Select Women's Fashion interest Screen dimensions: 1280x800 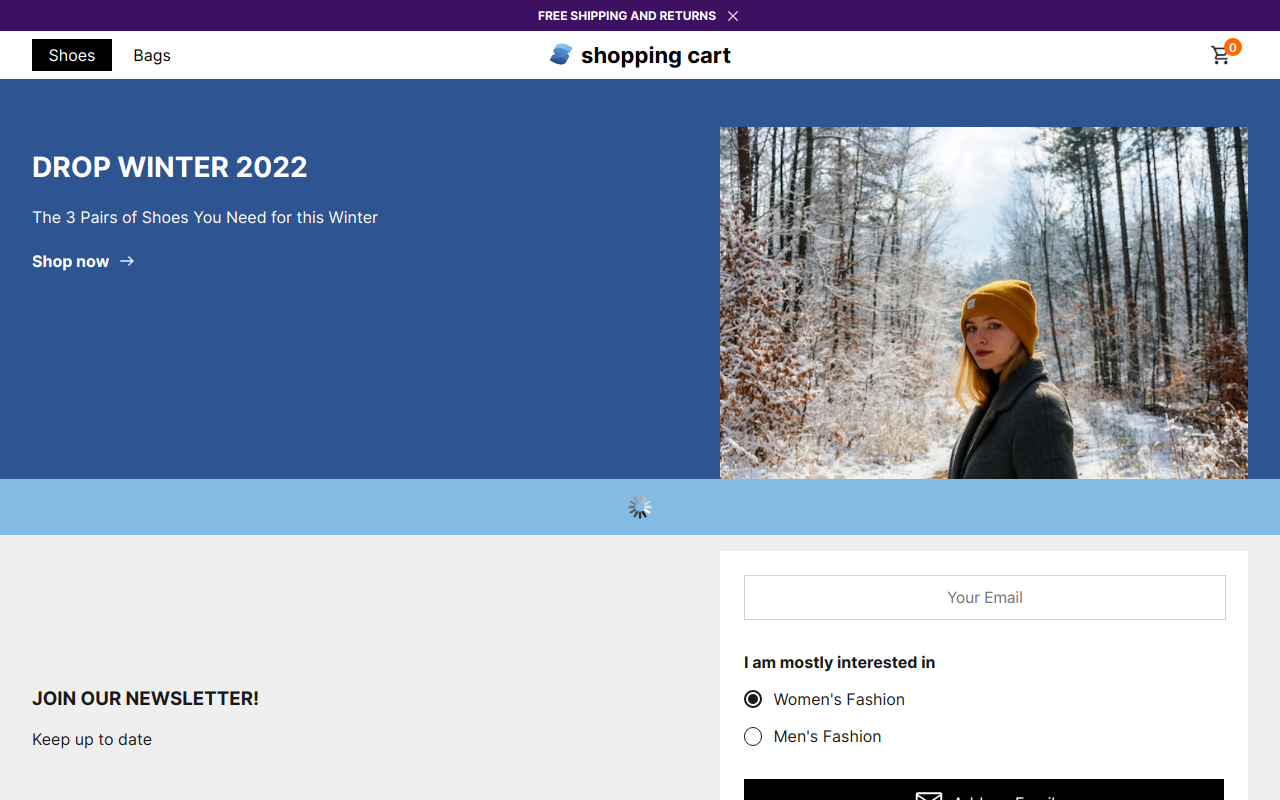[x=753, y=699]
